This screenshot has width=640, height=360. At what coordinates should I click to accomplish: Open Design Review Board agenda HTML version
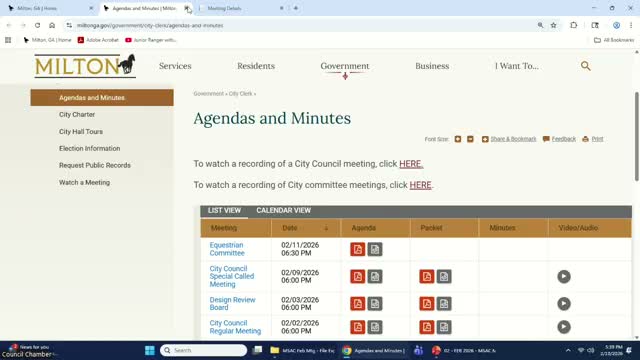pyautogui.click(x=375, y=304)
